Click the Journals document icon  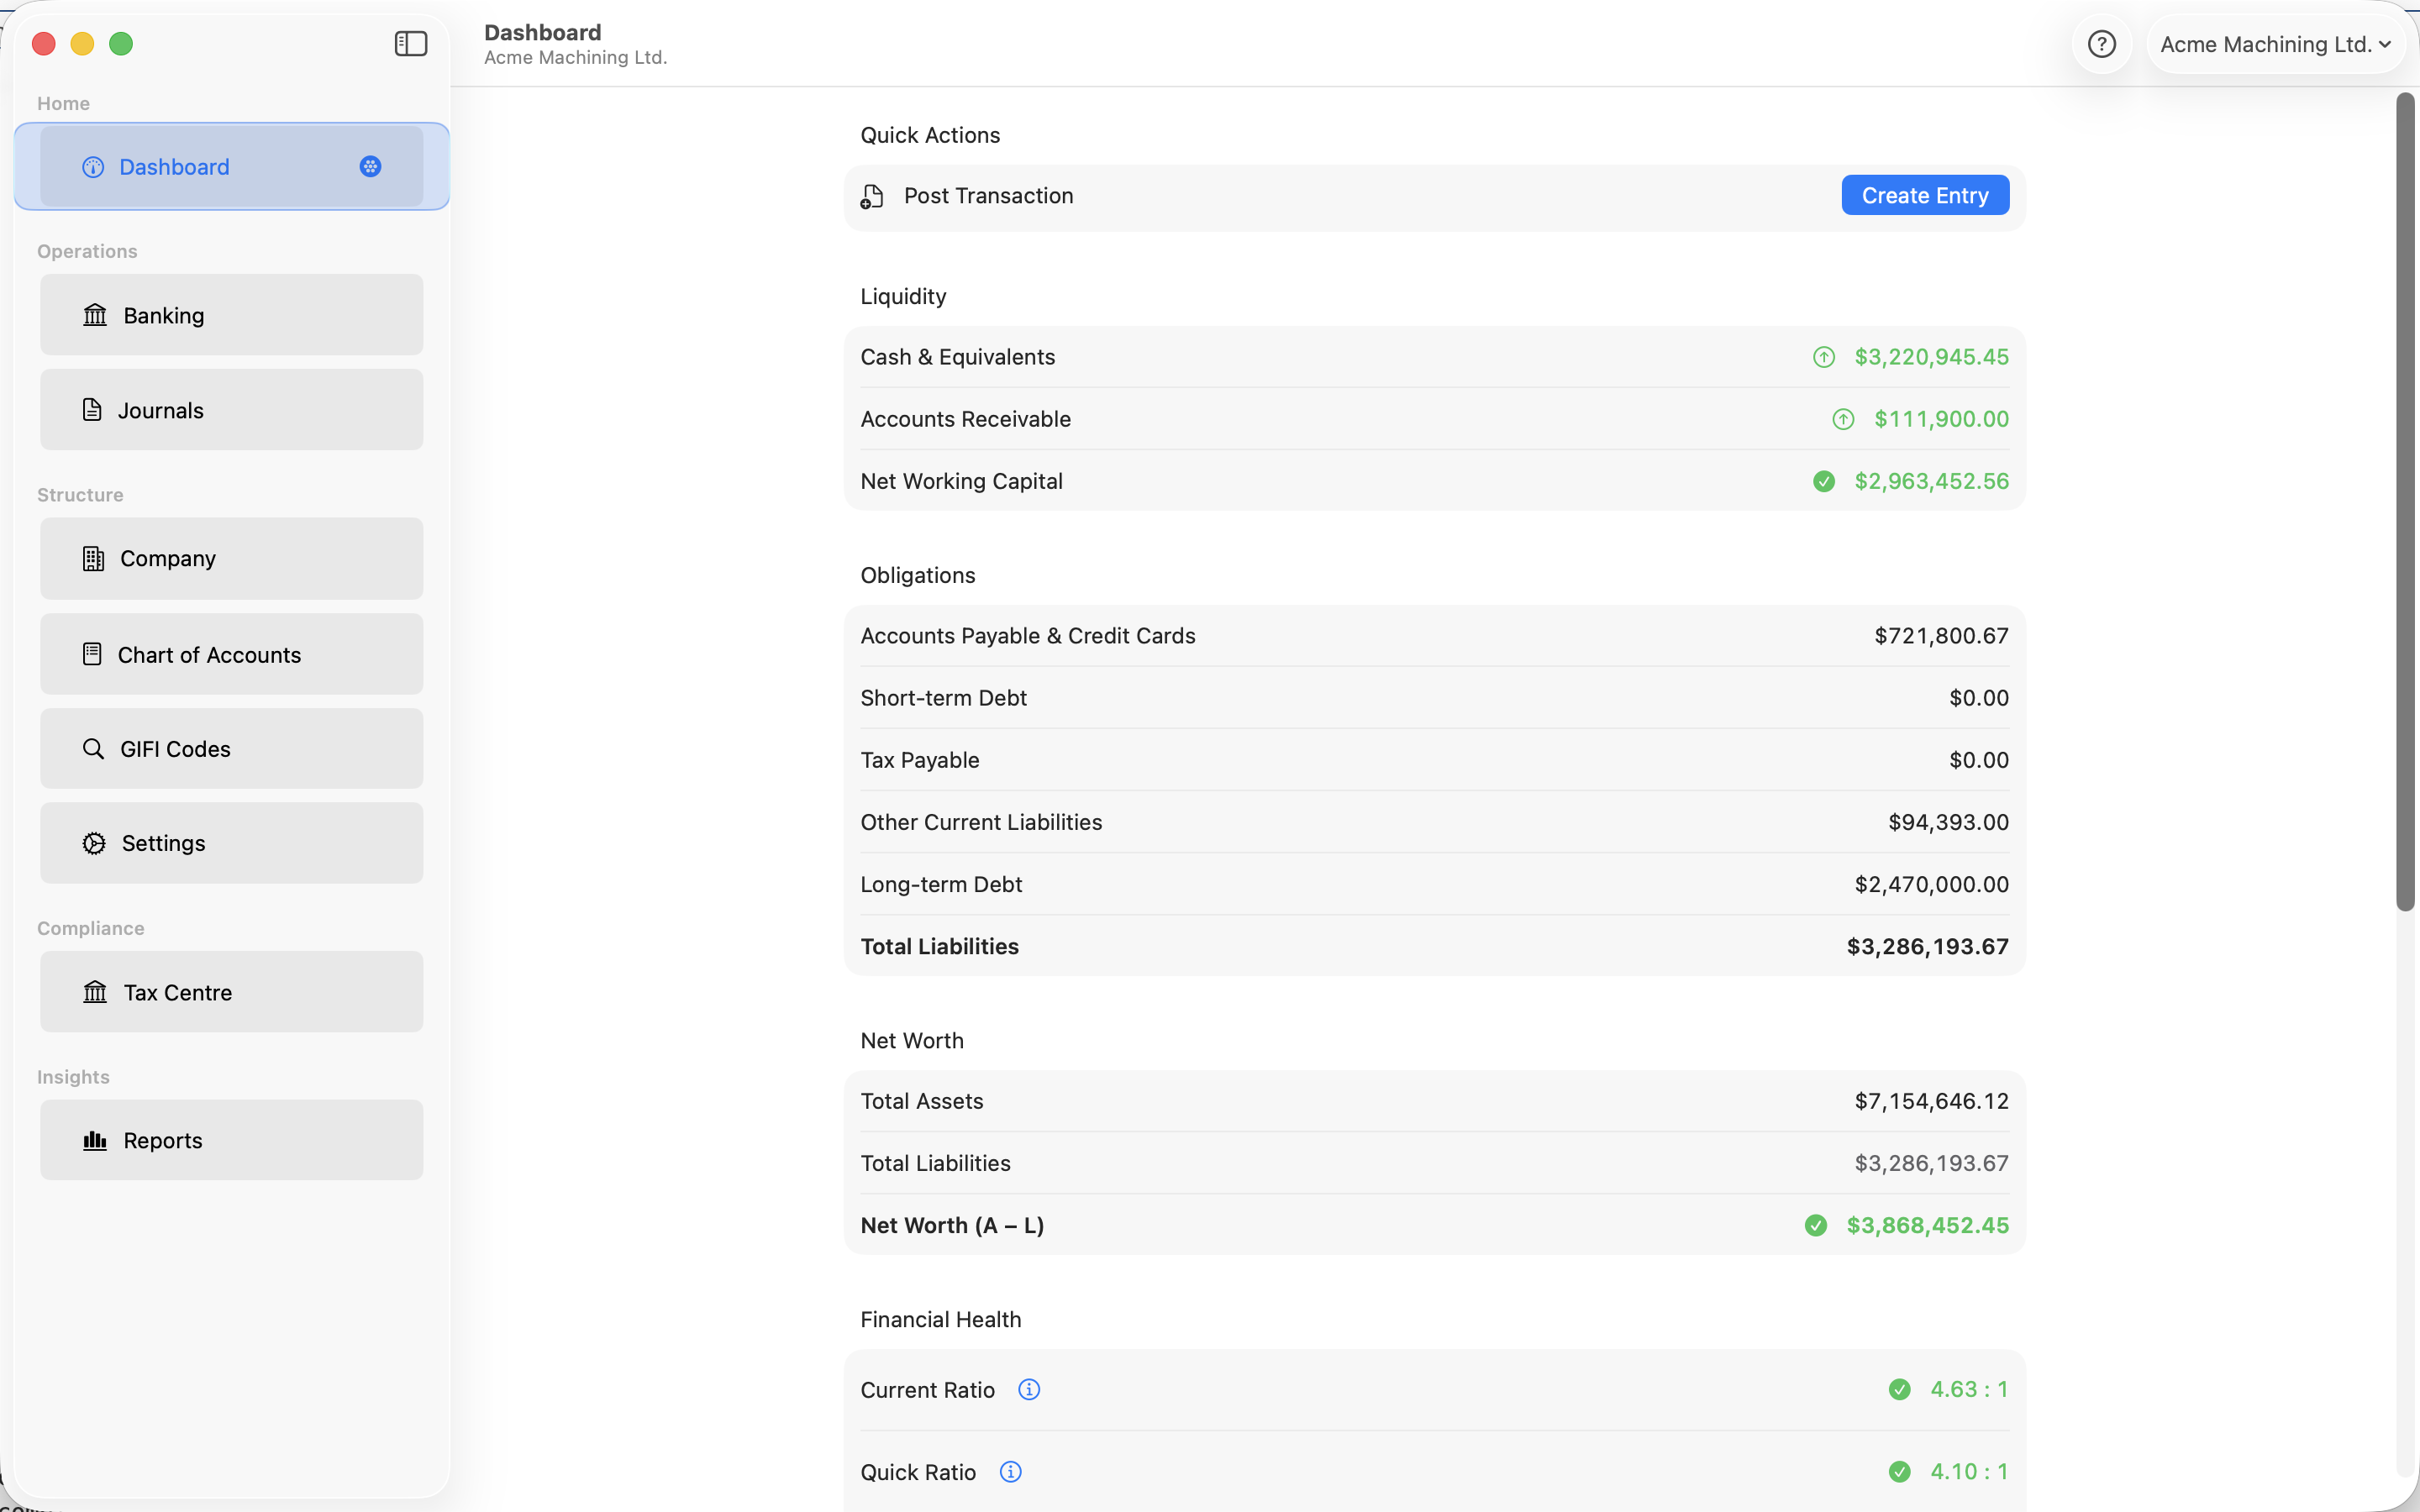point(92,410)
